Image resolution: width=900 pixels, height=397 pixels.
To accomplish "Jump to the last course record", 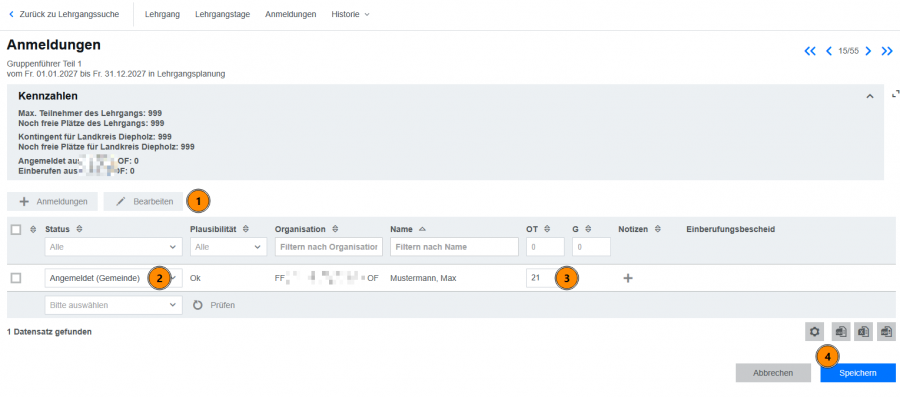I will 887,51.
